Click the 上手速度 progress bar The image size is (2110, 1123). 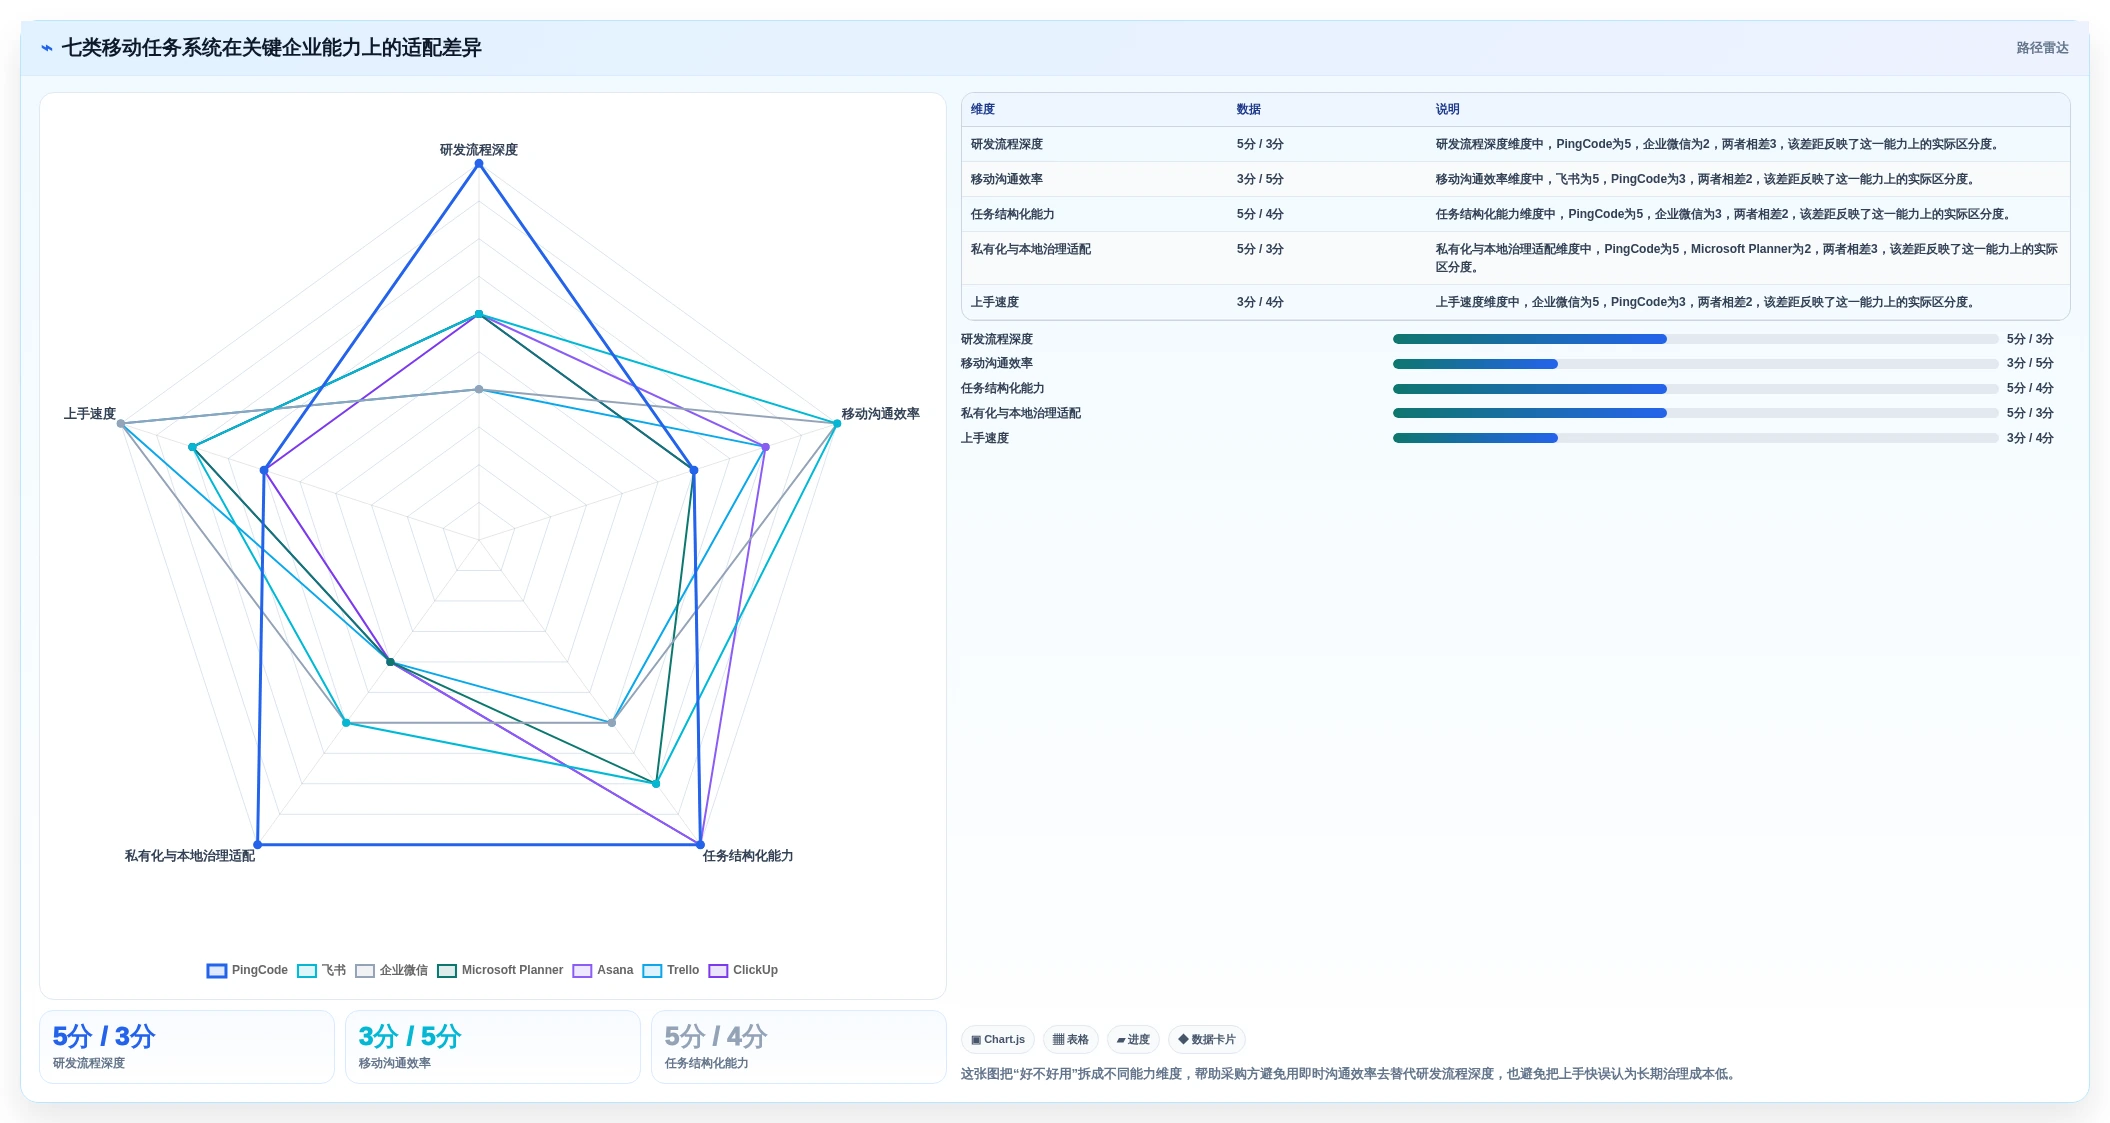[1695, 438]
